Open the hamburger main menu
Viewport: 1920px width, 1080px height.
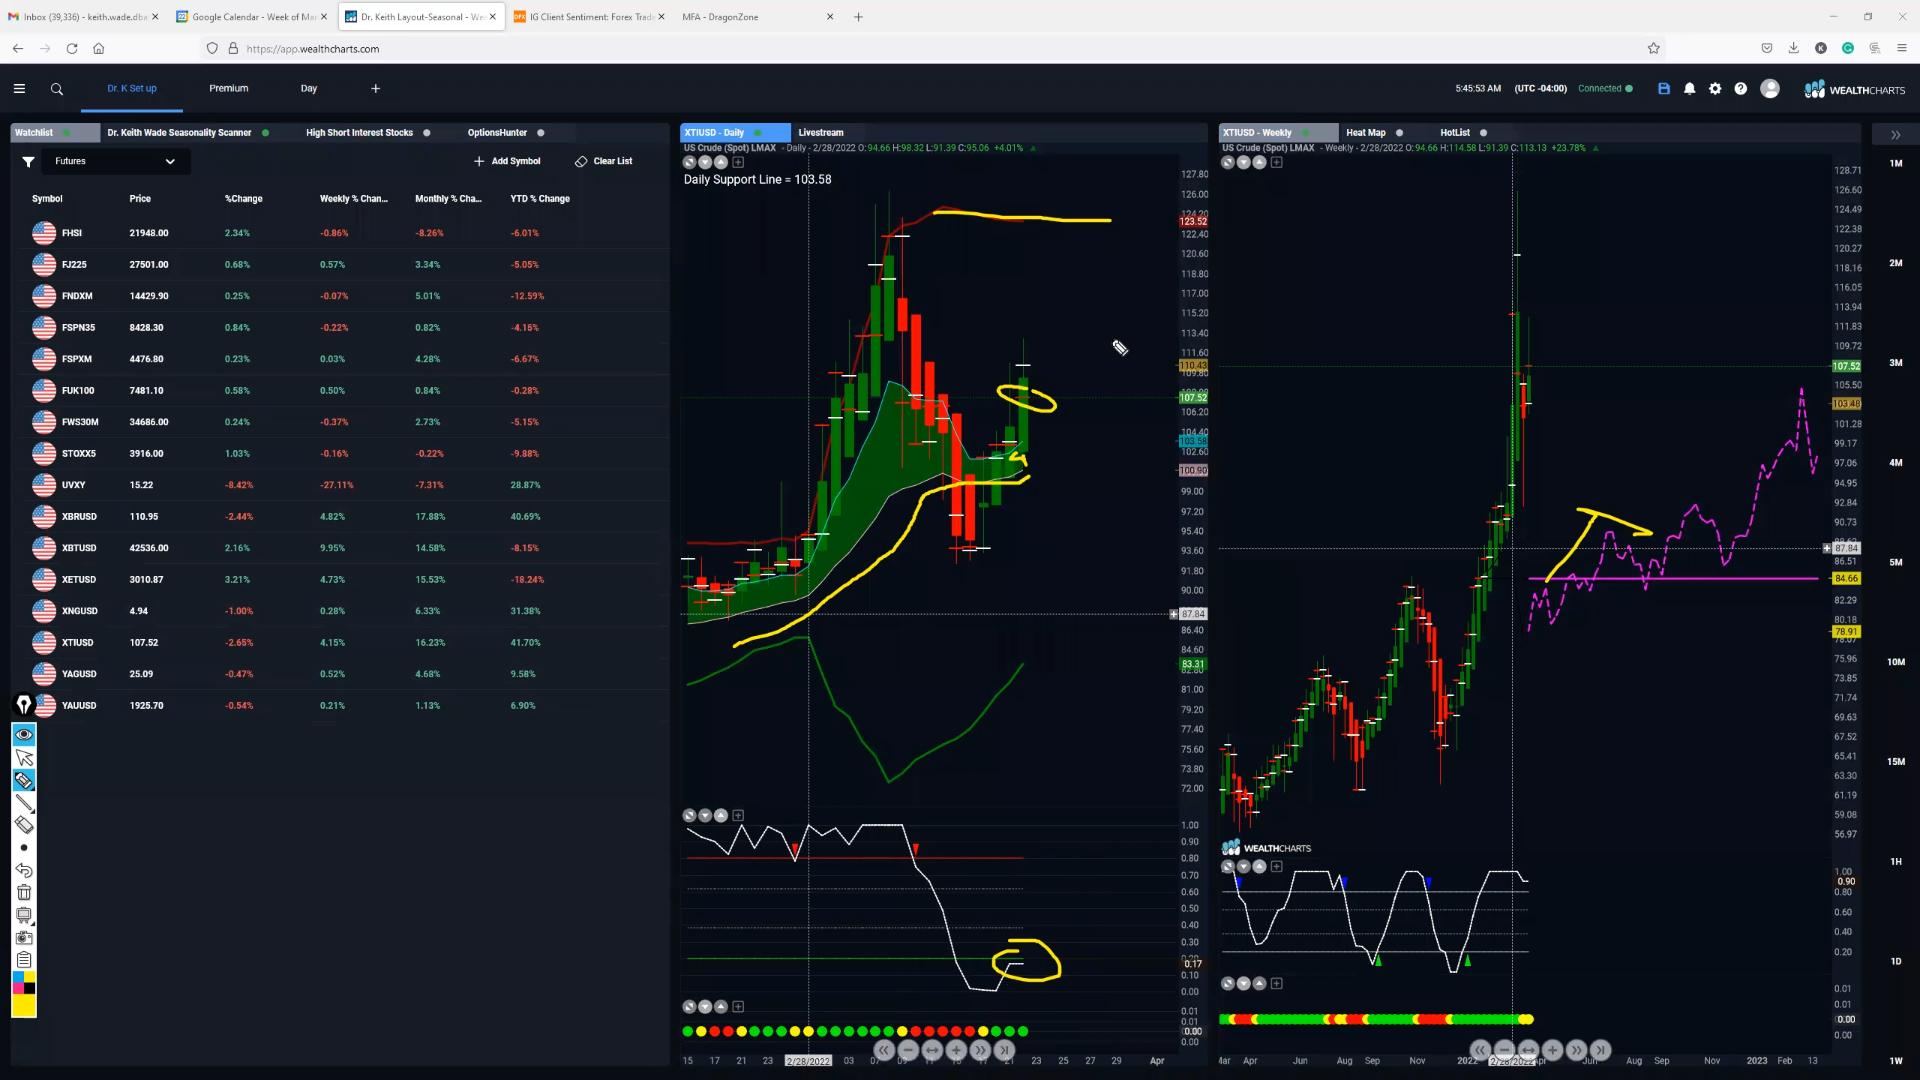pos(19,89)
